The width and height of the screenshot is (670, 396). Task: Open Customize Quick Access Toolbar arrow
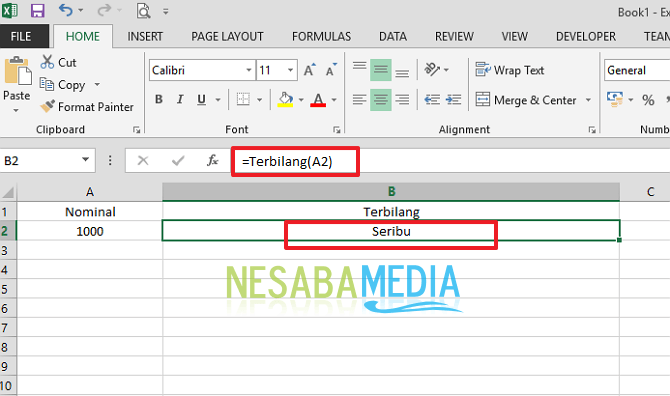point(165,12)
